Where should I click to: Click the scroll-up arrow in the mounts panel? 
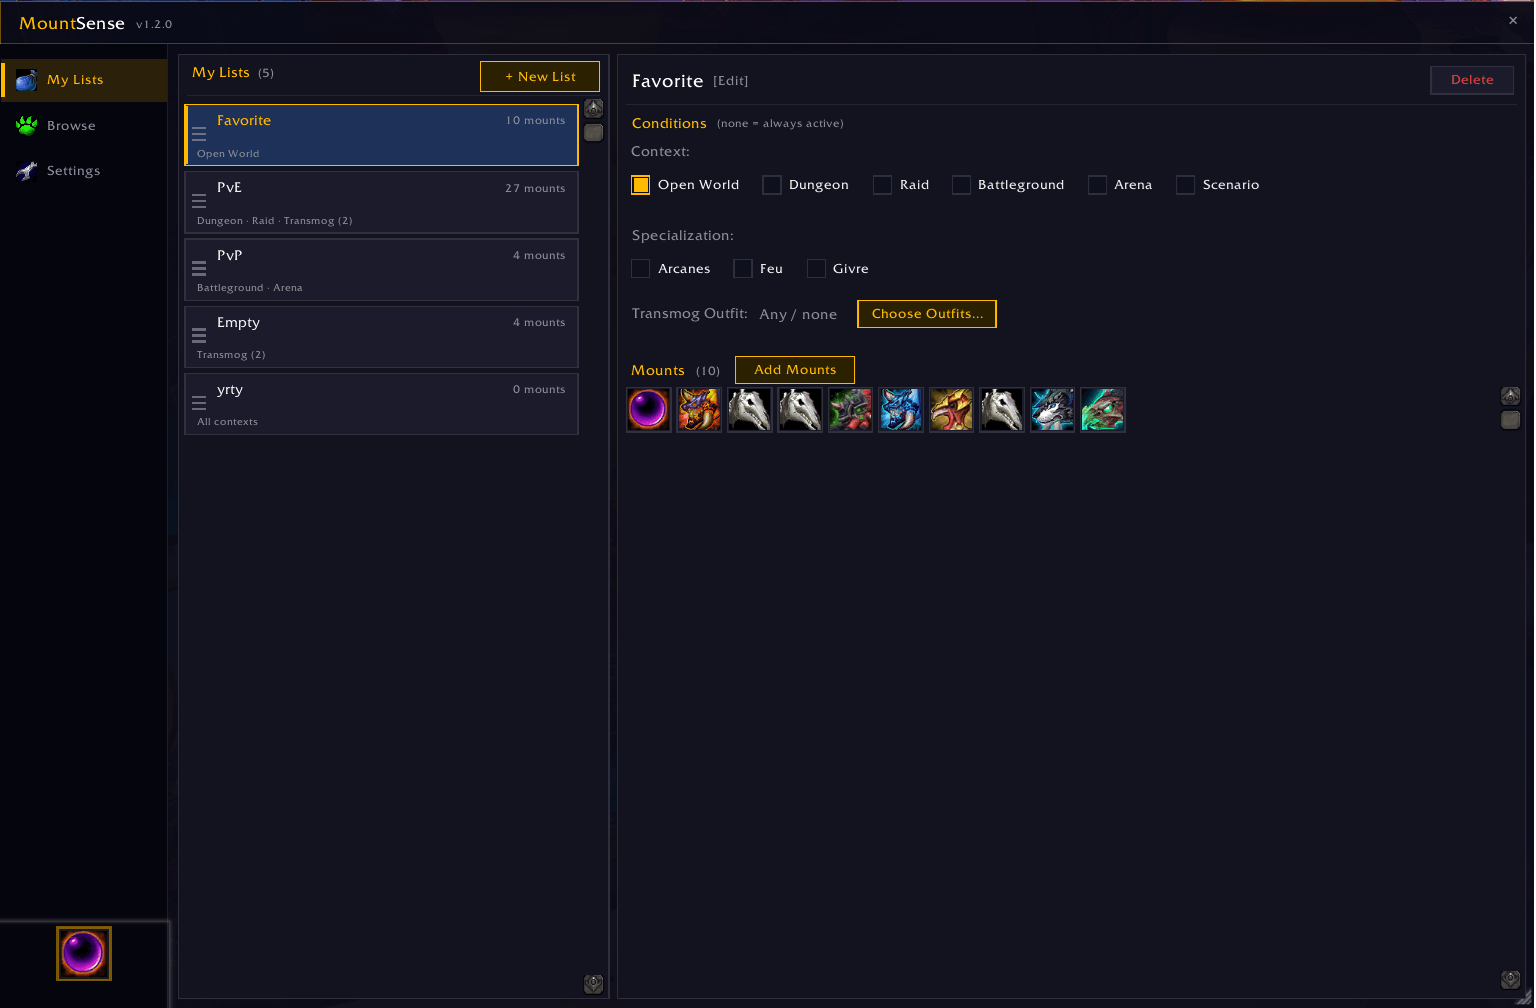[1511, 396]
